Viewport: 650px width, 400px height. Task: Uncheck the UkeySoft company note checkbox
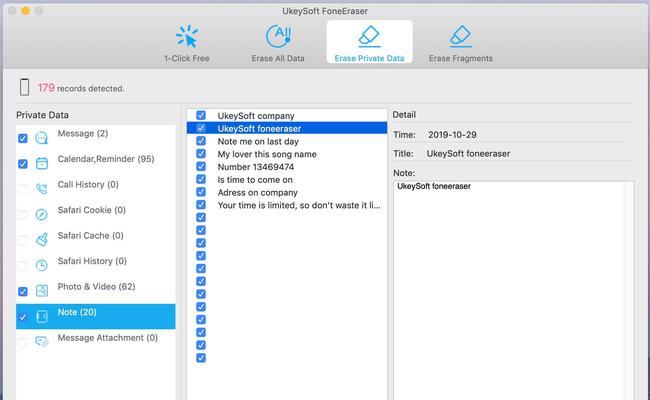(x=201, y=115)
